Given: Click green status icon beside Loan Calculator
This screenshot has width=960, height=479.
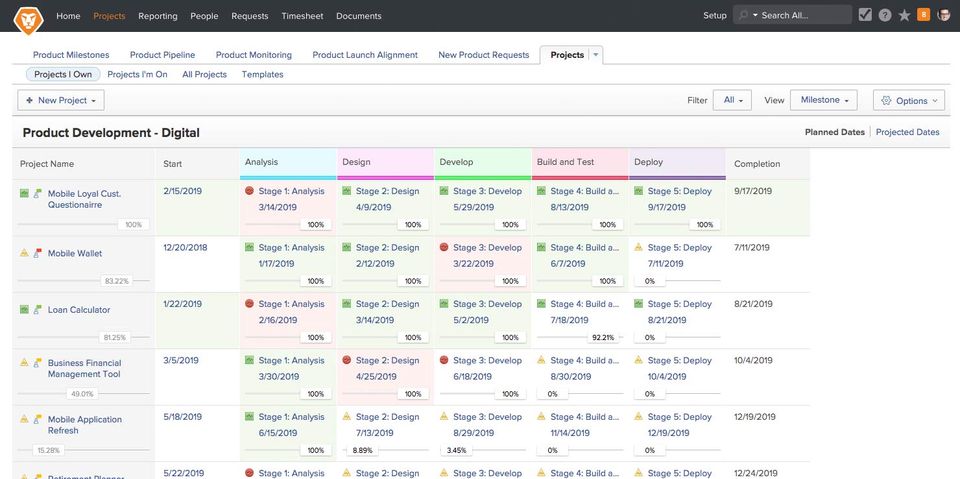Looking at the screenshot, I should click(x=24, y=309).
